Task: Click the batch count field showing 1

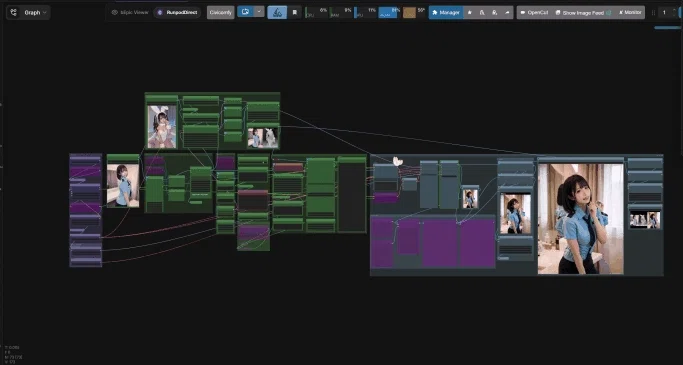Action: click(664, 13)
